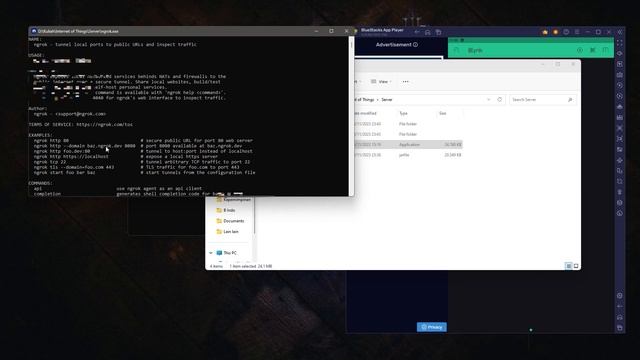Click the 'ngrok http 80' example line
Screen dimensions: 640x360
[51, 140]
